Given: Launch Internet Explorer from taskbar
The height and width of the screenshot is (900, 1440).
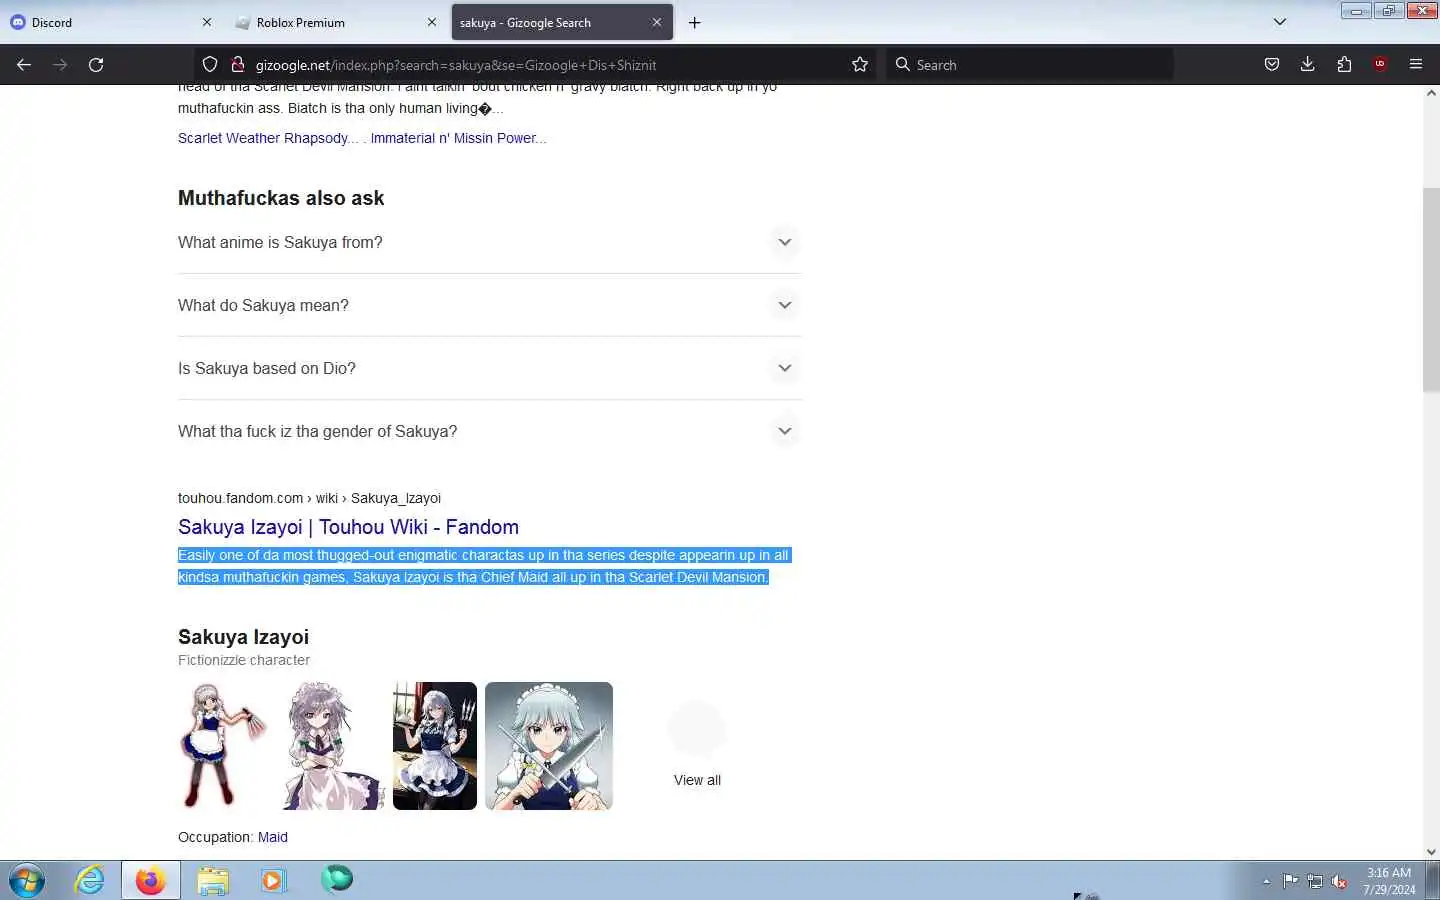Looking at the screenshot, I should [90, 881].
